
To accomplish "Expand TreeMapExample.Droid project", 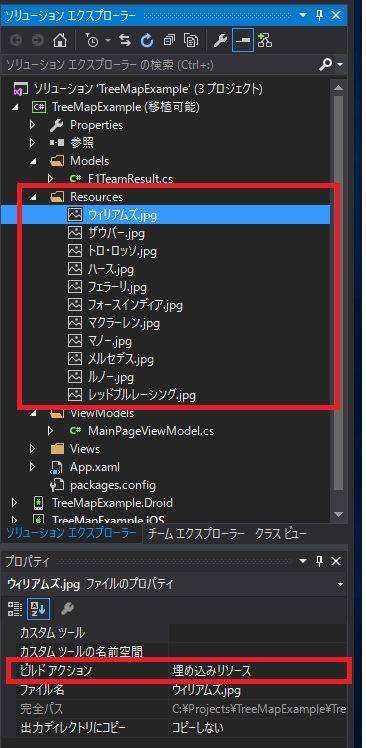I will click(x=14, y=503).
